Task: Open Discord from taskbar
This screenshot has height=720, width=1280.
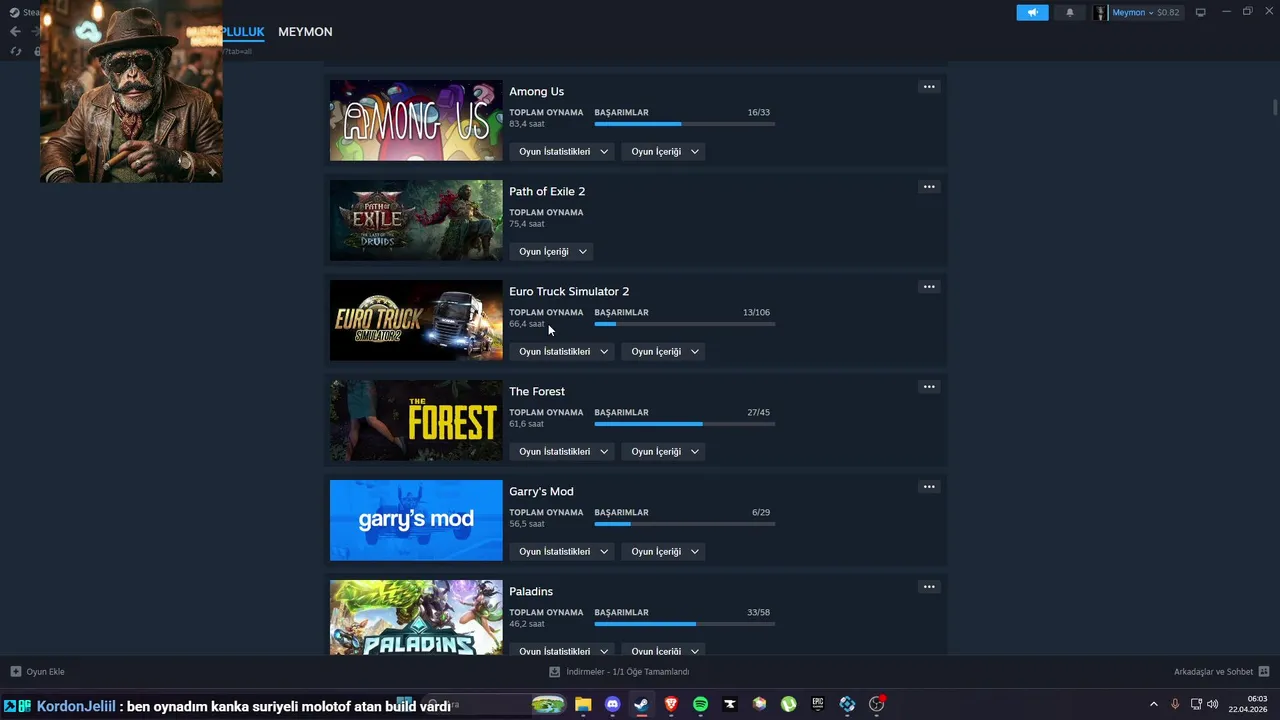Action: (x=612, y=705)
